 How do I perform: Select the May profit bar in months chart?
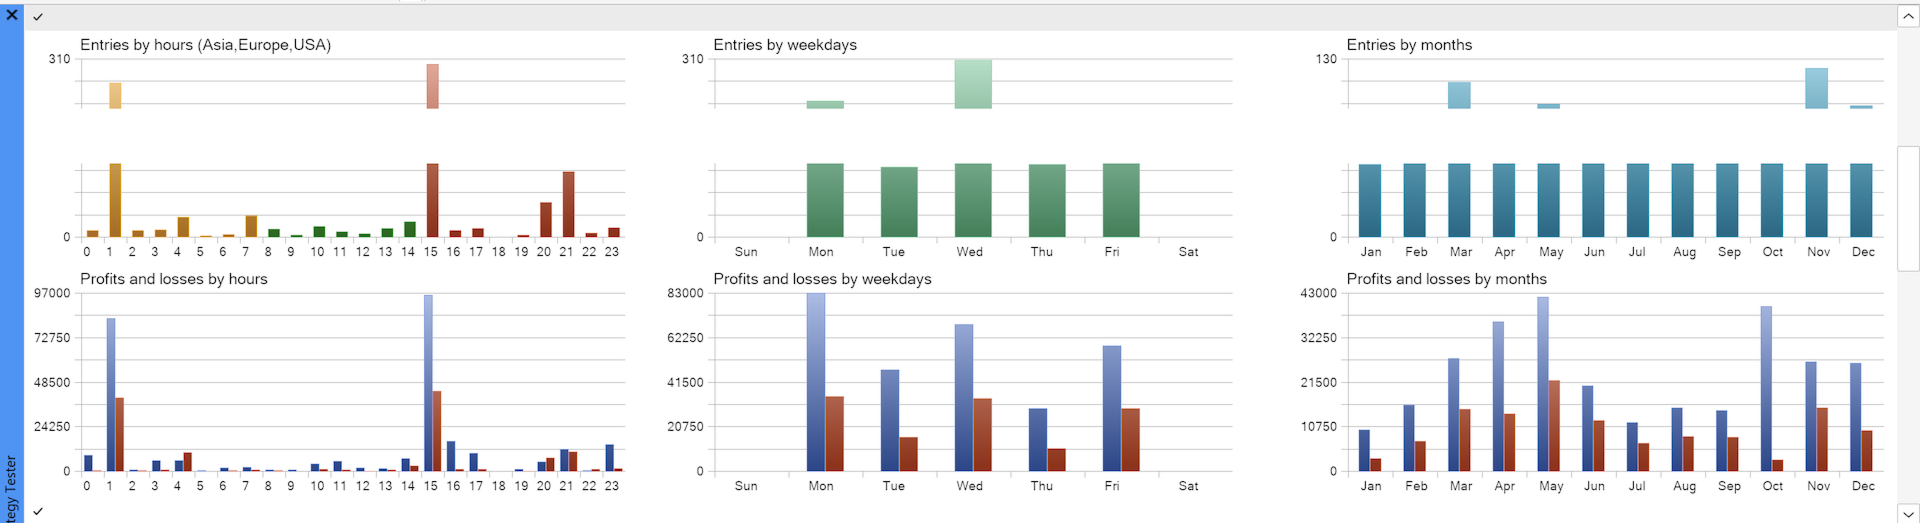tap(1543, 384)
